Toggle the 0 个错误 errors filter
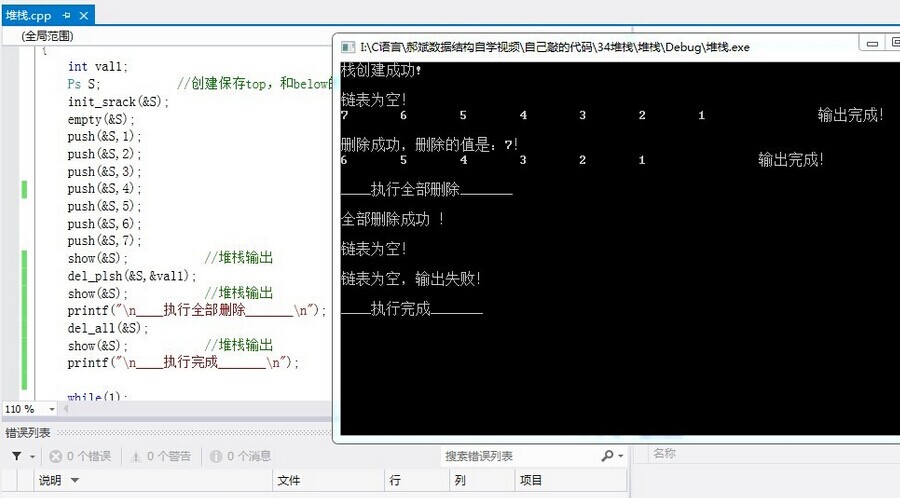900x498 pixels. click(x=81, y=456)
